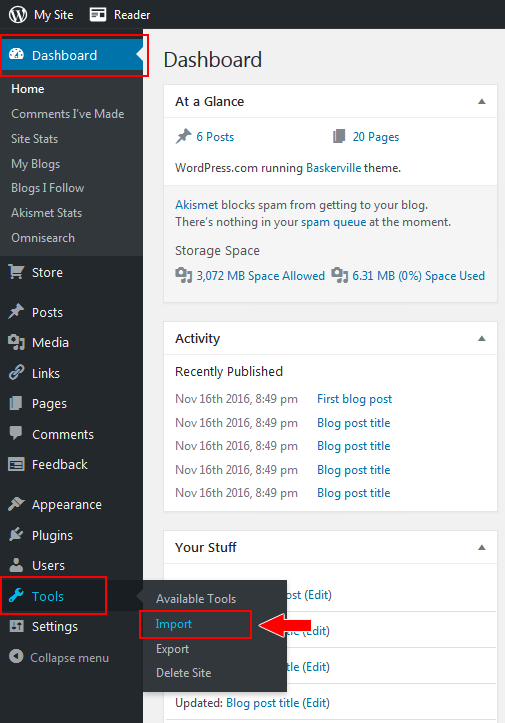
Task: Click the Users person icon
Action: tap(16, 565)
